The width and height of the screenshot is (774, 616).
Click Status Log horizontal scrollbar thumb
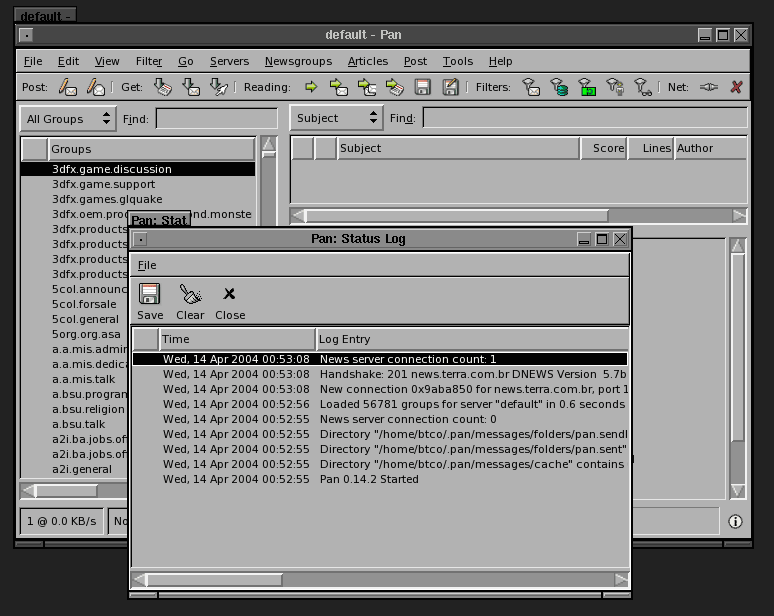[x=214, y=580]
